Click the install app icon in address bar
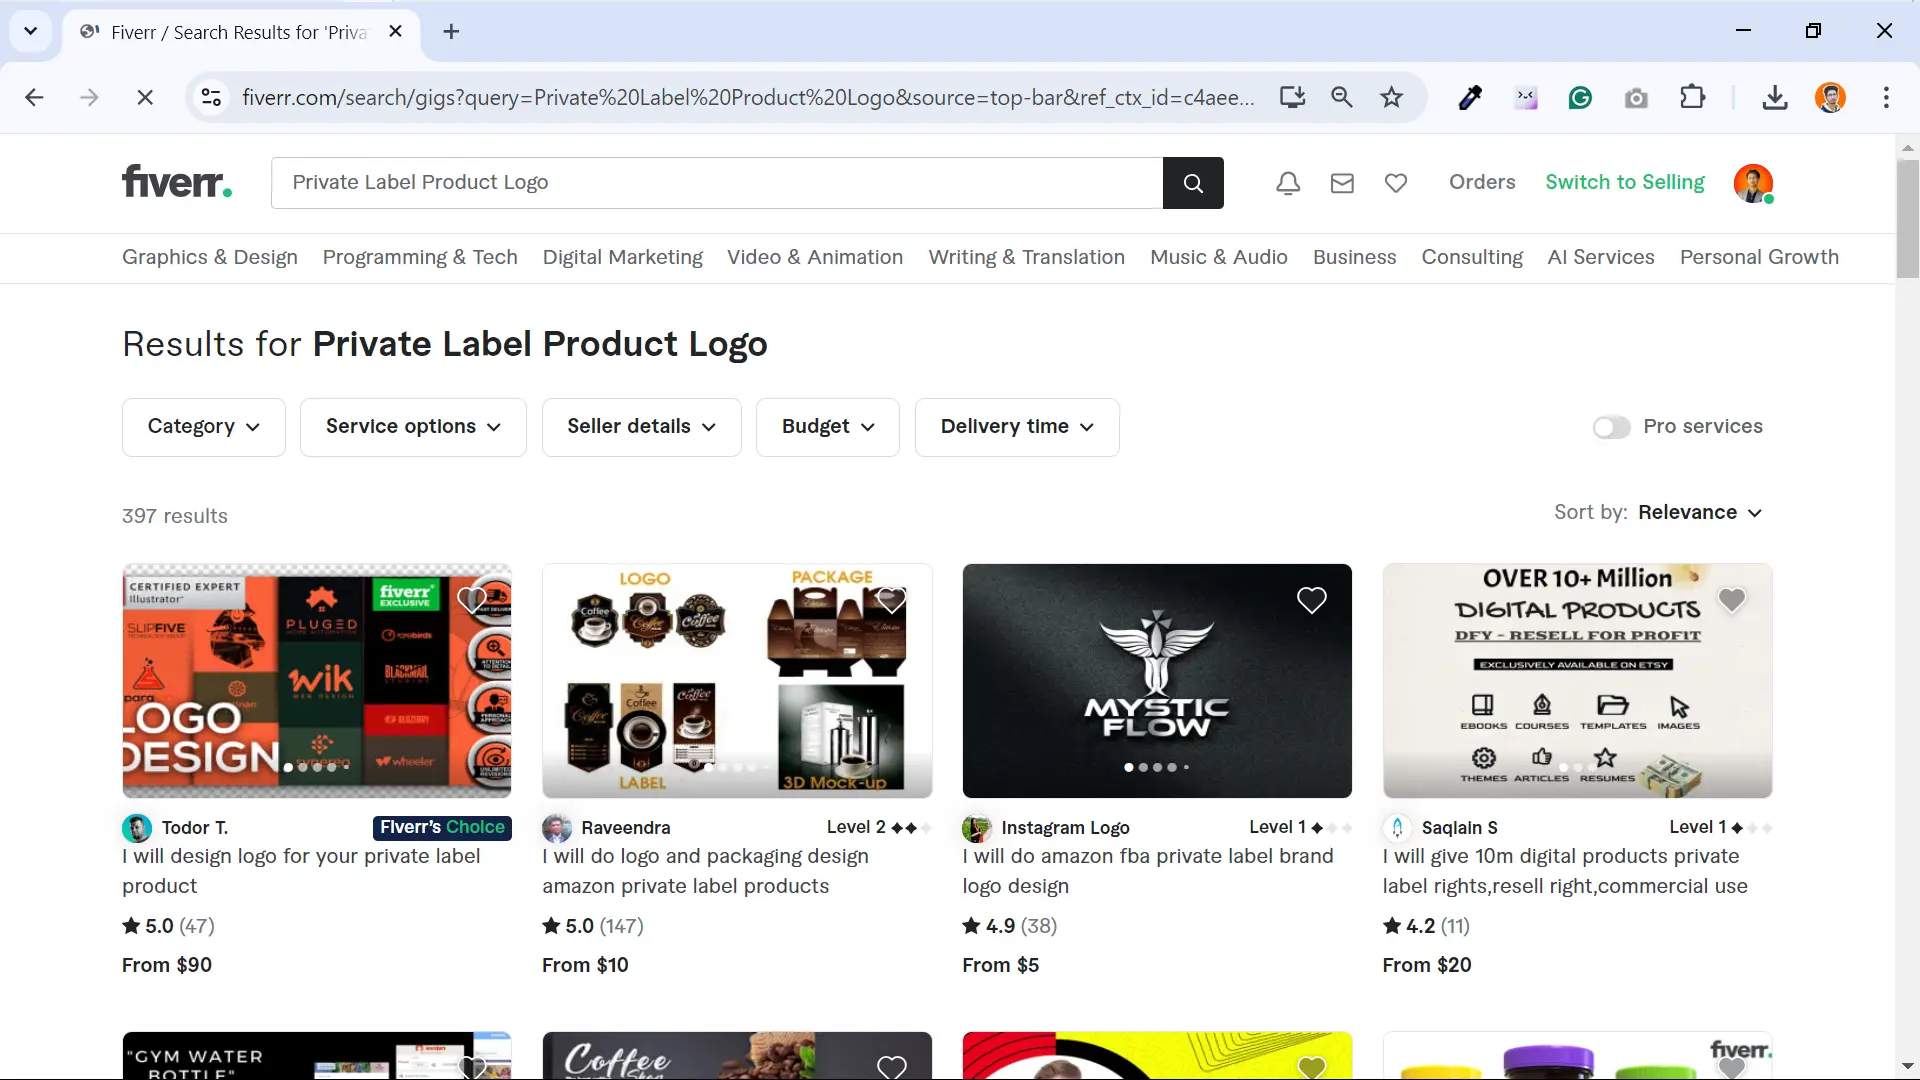Image resolution: width=1920 pixels, height=1080 pixels. pos(1292,97)
